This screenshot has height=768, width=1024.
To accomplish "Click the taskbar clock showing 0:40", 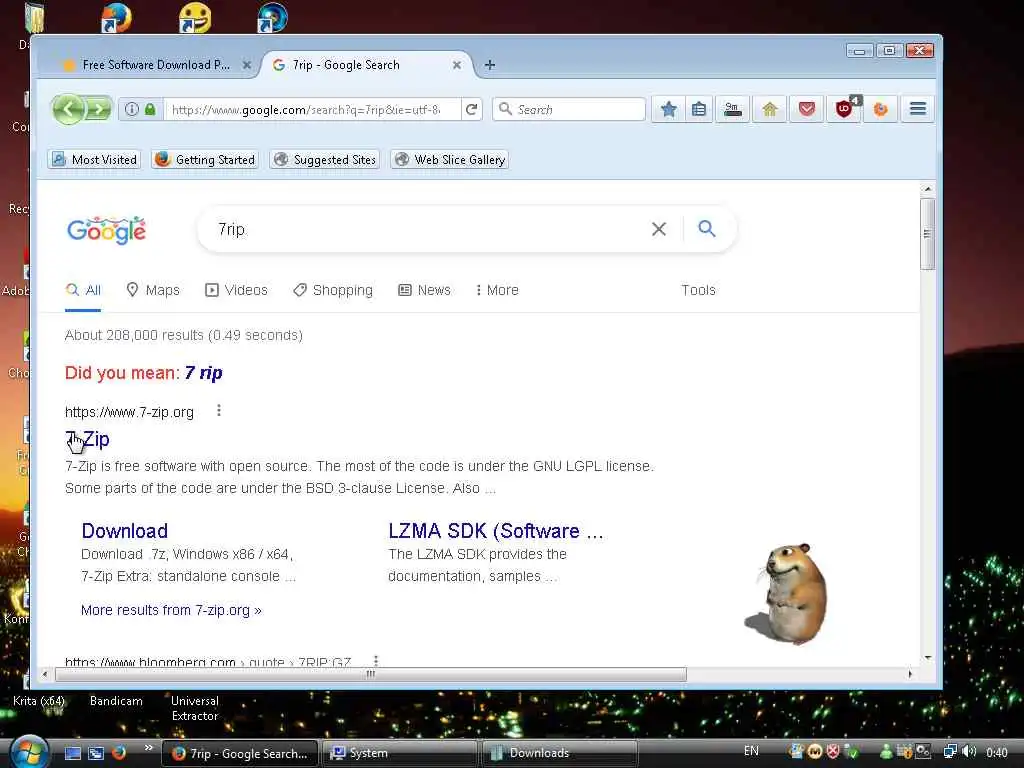I will click(997, 752).
